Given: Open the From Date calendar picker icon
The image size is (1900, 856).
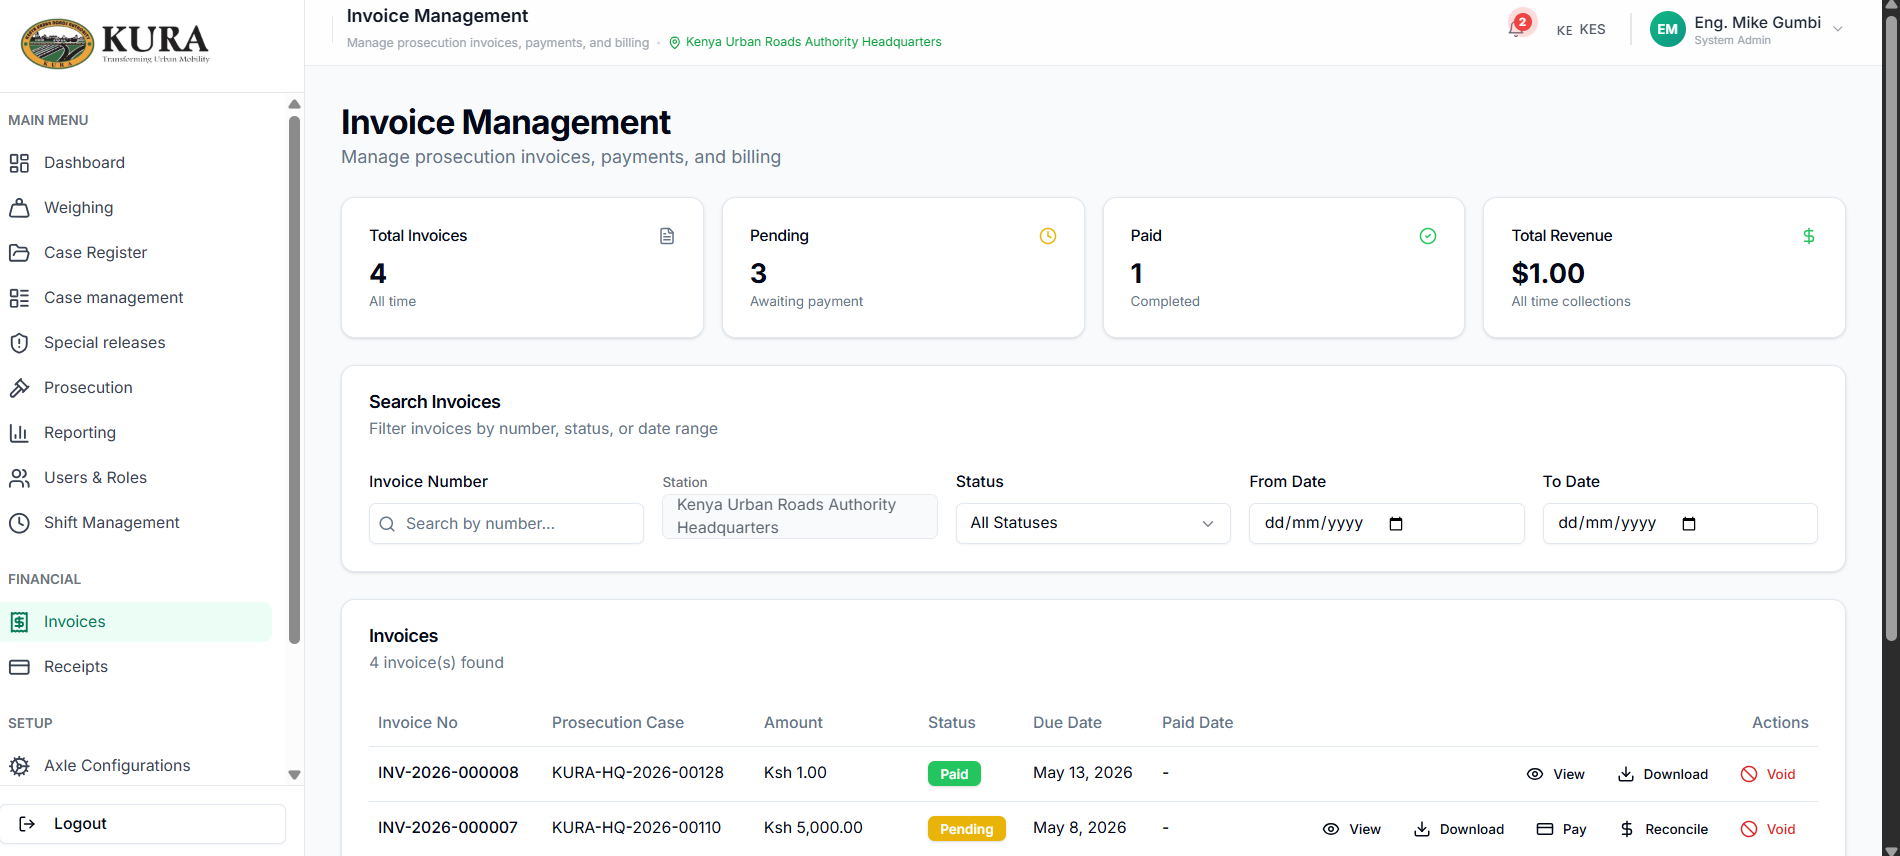Looking at the screenshot, I should pyautogui.click(x=1397, y=524).
